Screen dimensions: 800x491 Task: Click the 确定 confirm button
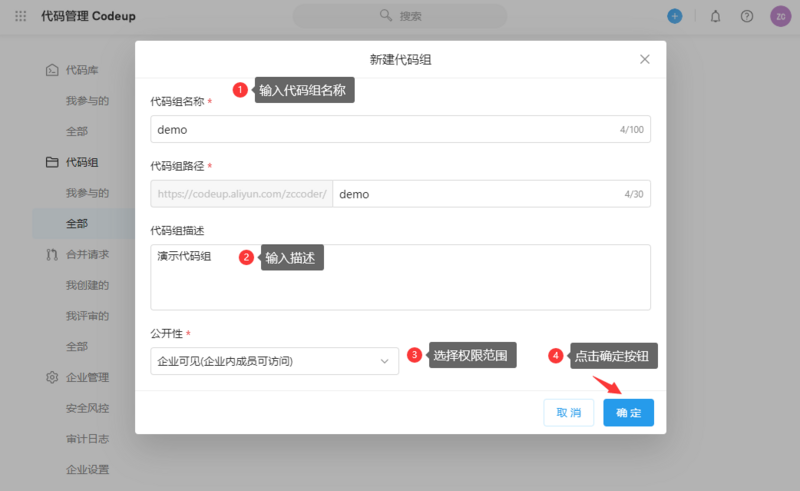(628, 412)
